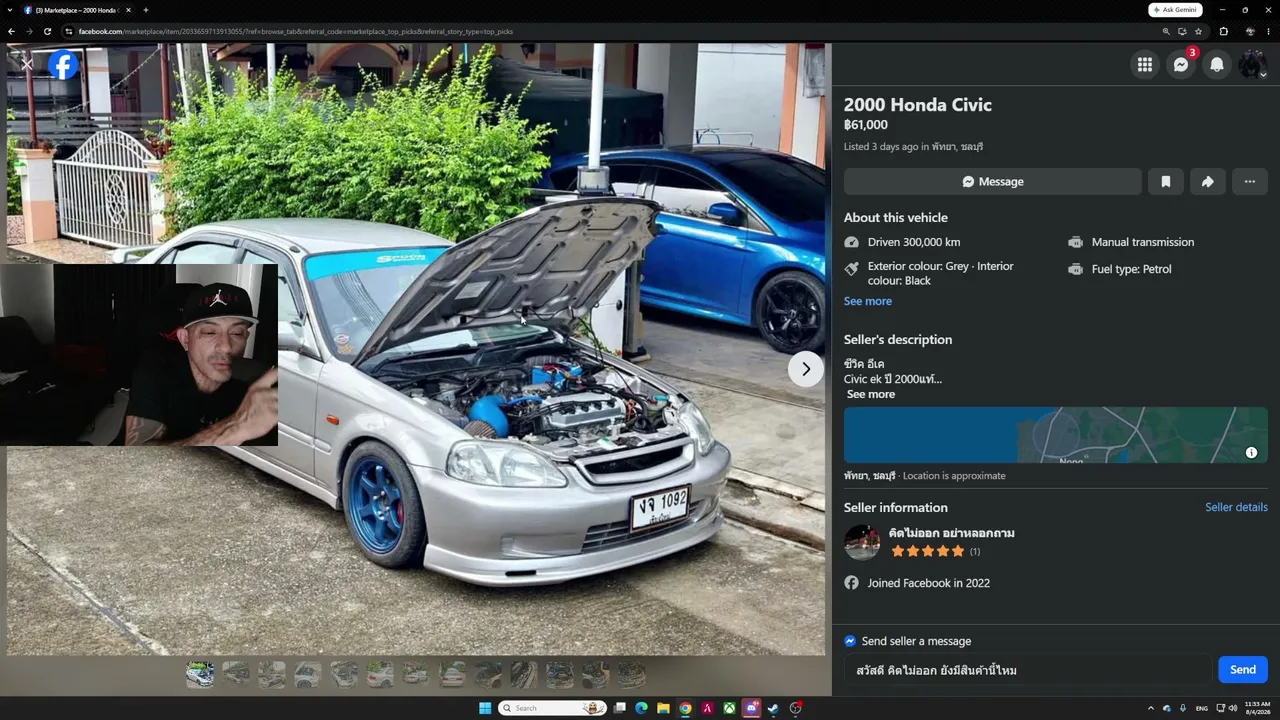Reload the page
Viewport: 1280px width, 720px height.
[47, 31]
